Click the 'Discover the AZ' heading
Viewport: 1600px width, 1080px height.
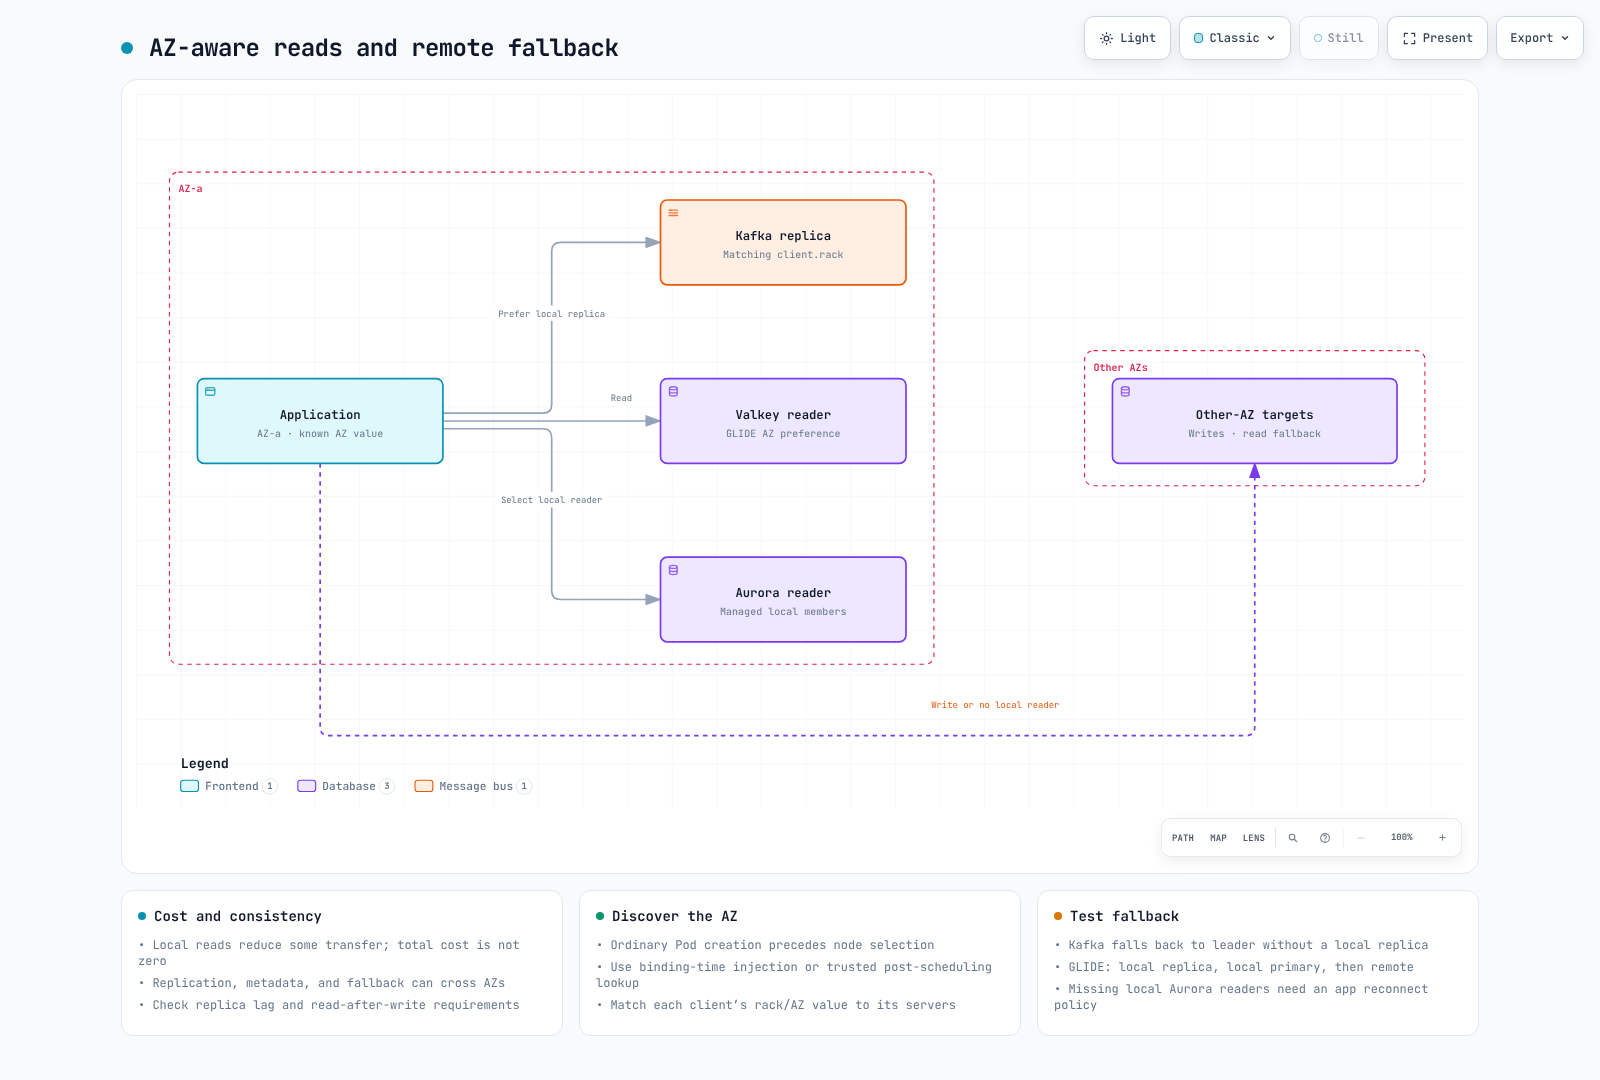coord(675,916)
